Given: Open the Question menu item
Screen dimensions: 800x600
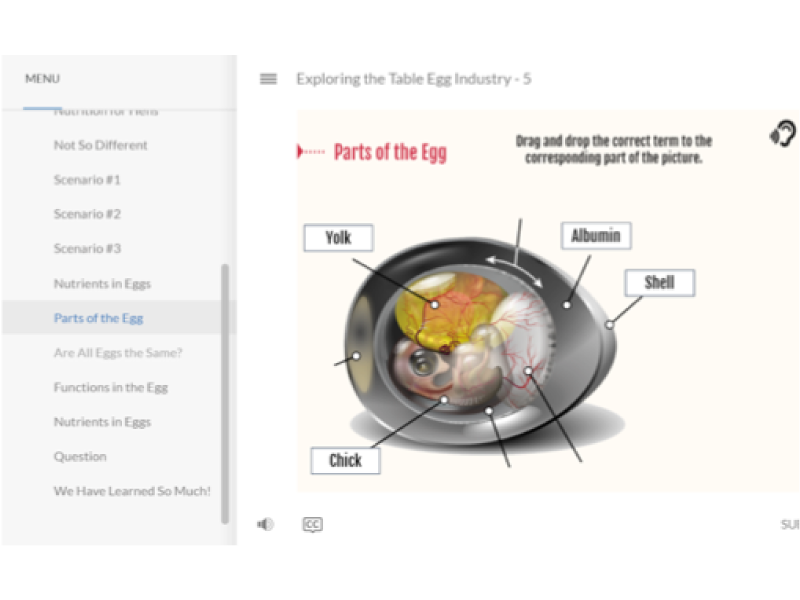Looking at the screenshot, I should tap(80, 456).
